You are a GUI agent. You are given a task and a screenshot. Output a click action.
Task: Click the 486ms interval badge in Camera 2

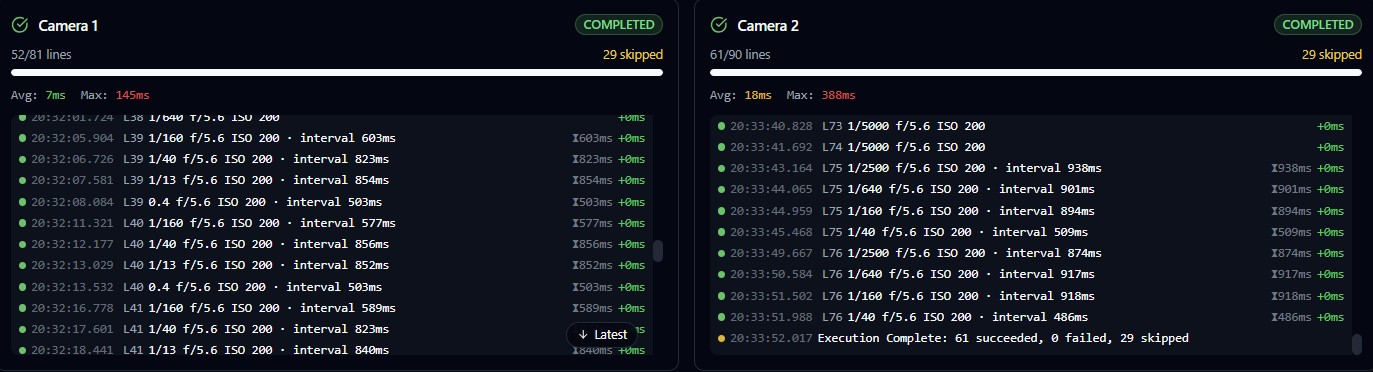1291,317
